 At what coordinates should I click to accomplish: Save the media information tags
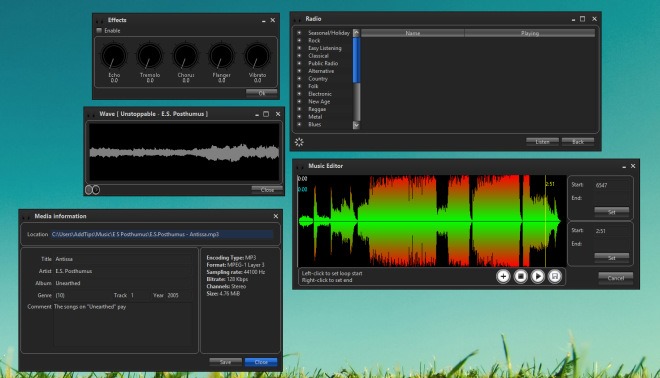click(x=225, y=362)
